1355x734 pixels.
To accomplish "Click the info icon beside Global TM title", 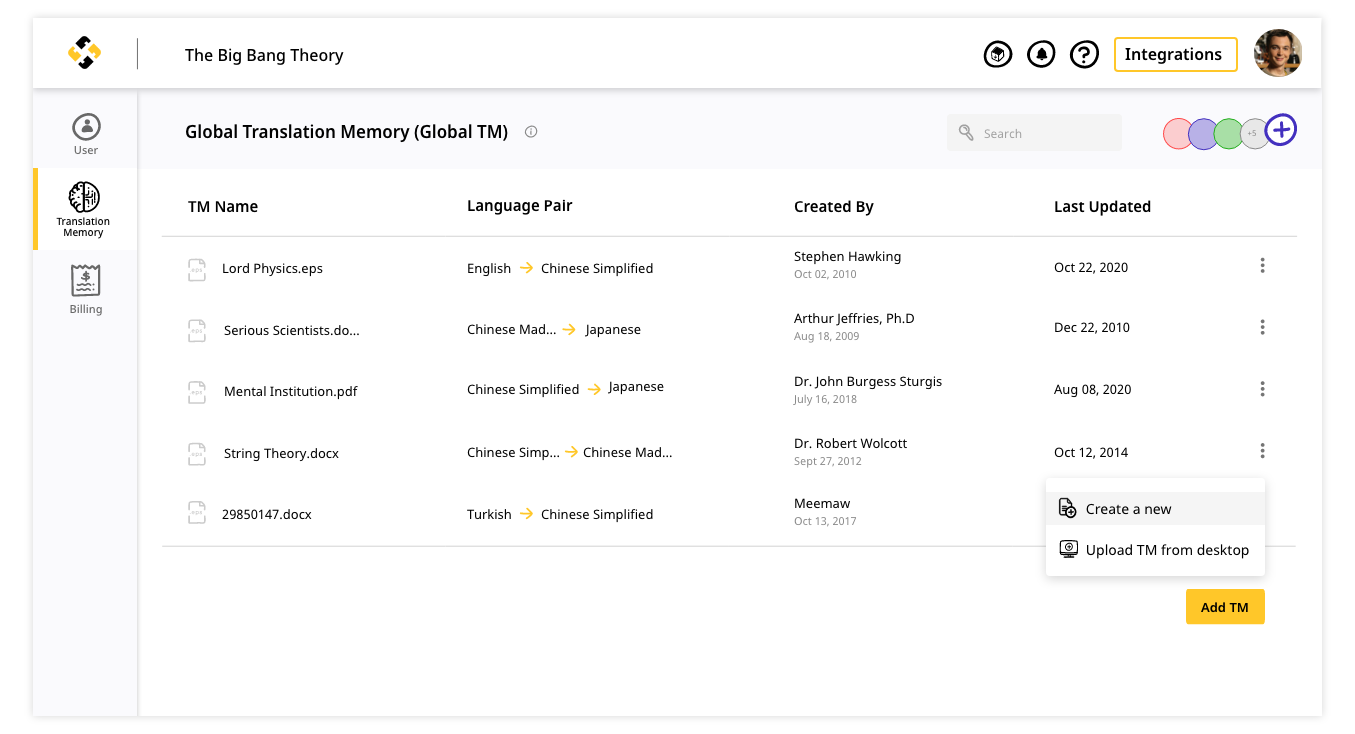I will click(531, 131).
